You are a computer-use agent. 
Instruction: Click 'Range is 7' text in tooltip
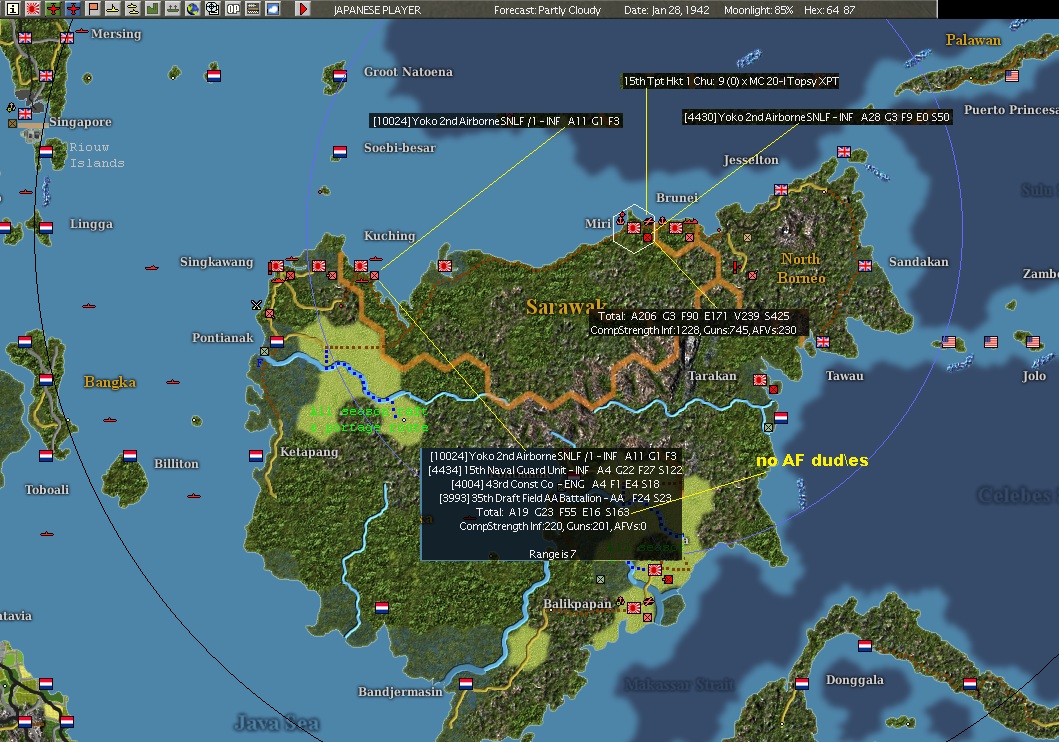[552, 554]
